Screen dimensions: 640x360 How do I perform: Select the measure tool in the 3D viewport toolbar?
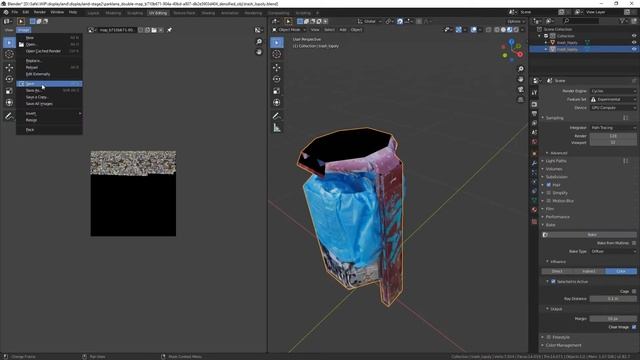pyautogui.click(x=277, y=128)
